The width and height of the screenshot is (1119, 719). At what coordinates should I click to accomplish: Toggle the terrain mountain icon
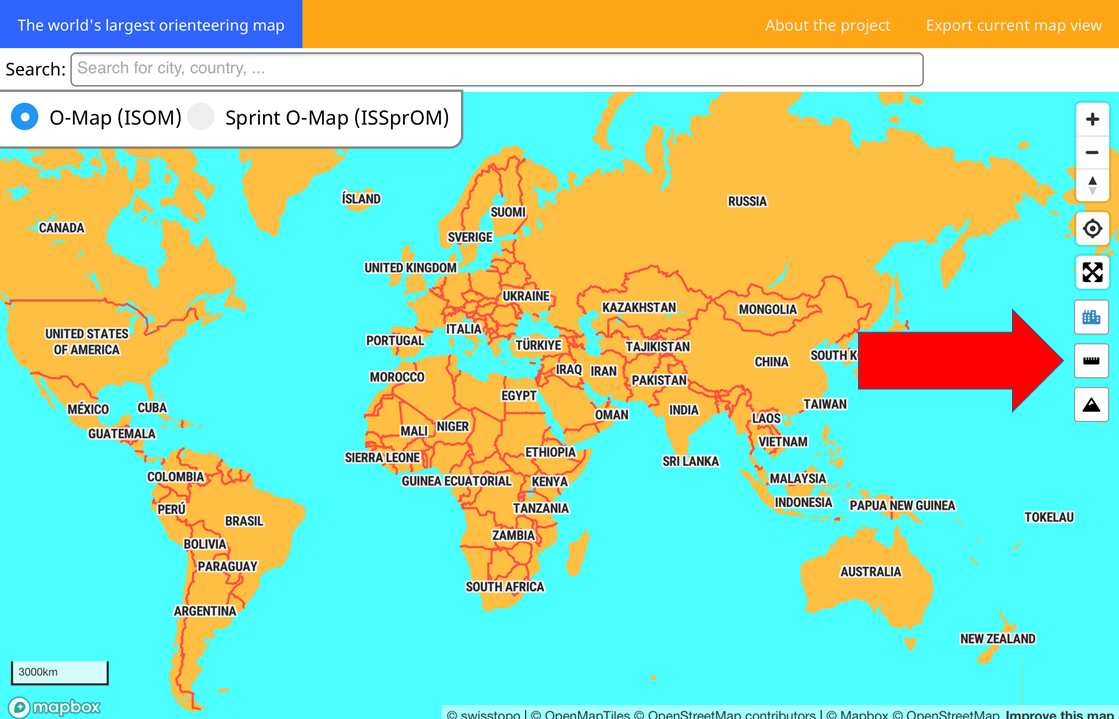tap(1092, 405)
